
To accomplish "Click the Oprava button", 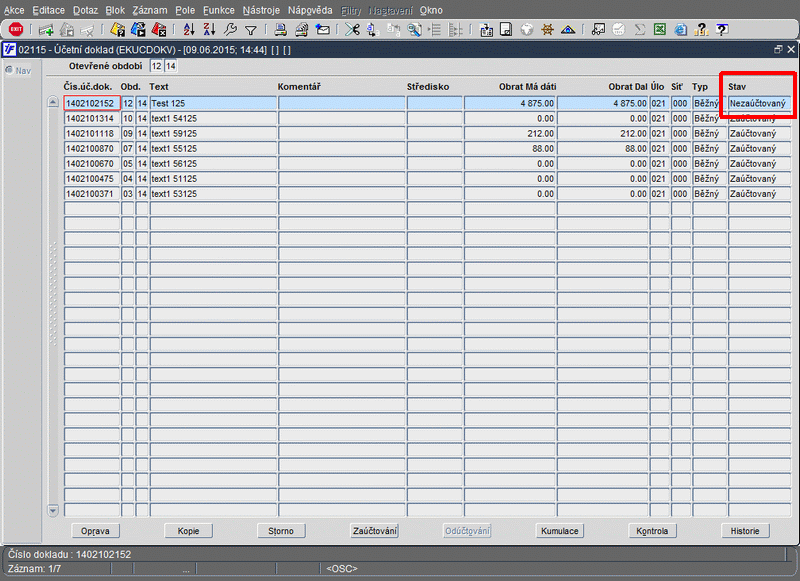I will [x=95, y=531].
